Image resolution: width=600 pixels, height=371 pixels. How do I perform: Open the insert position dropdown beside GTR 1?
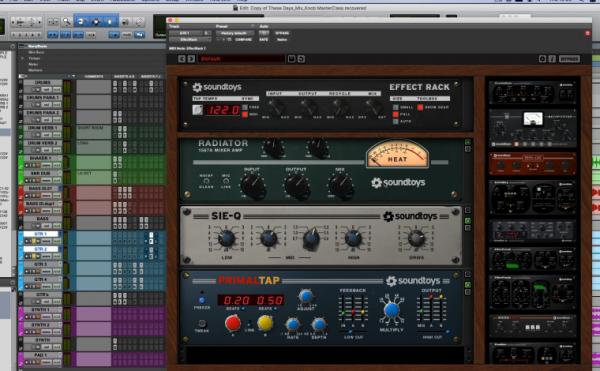pos(207,33)
